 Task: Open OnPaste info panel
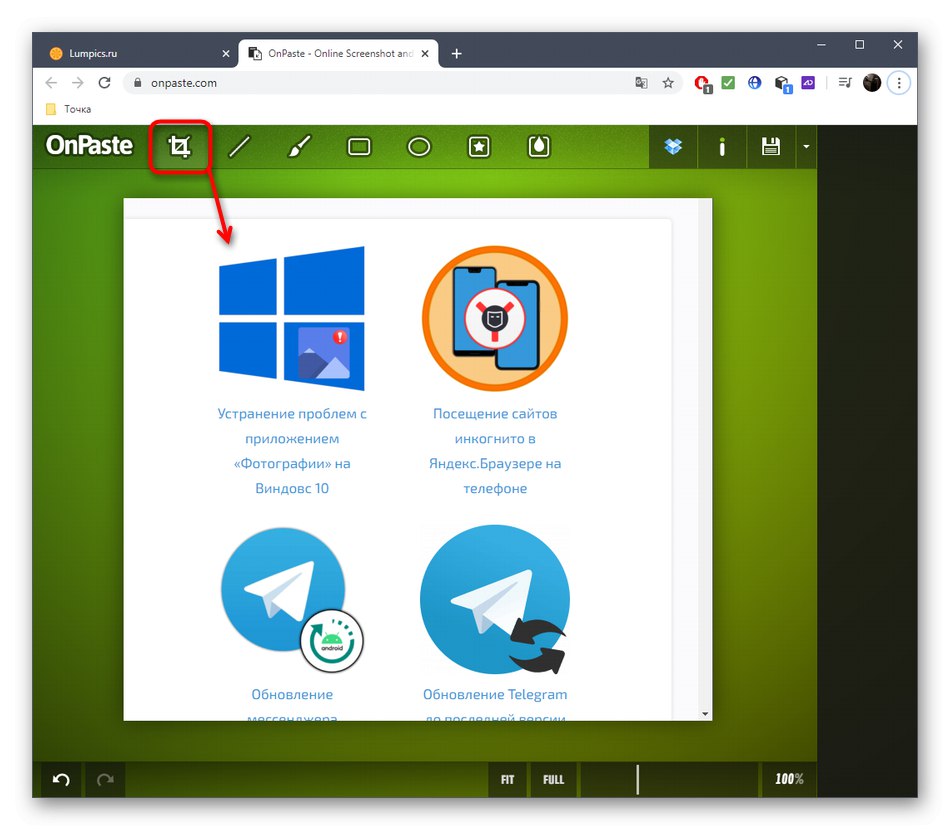point(721,146)
